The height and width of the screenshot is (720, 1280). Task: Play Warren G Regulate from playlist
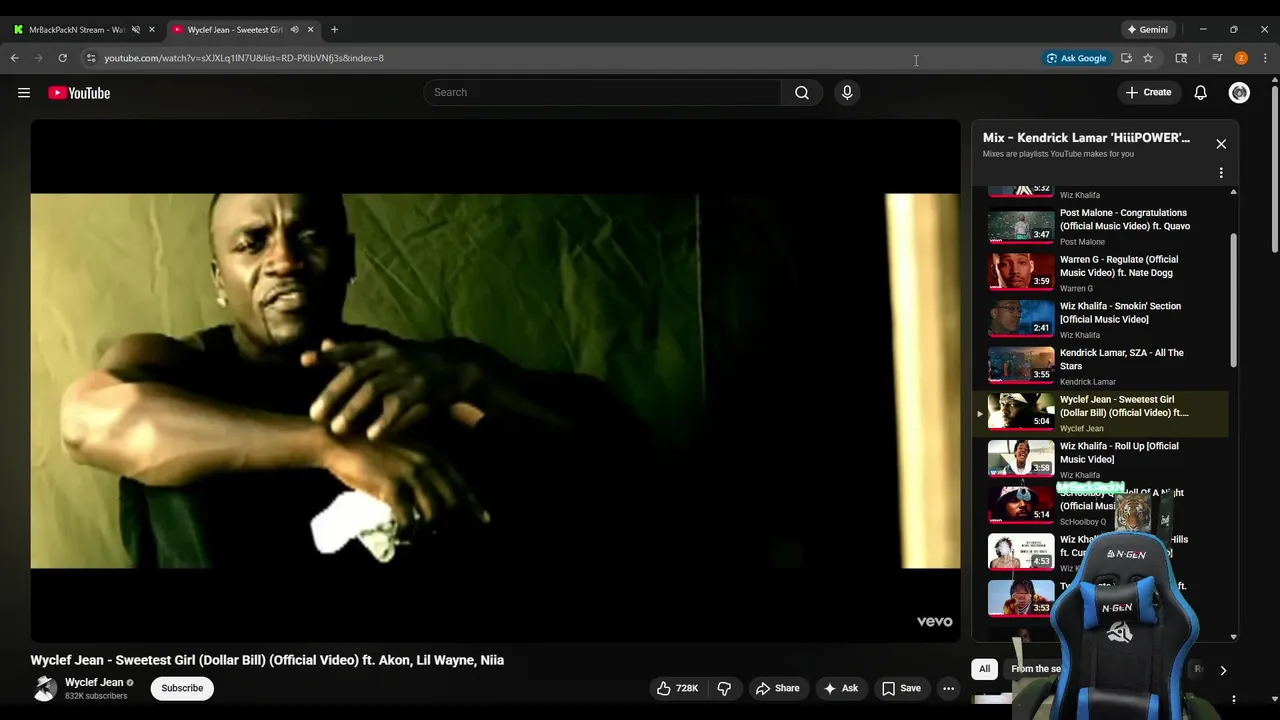1100,273
